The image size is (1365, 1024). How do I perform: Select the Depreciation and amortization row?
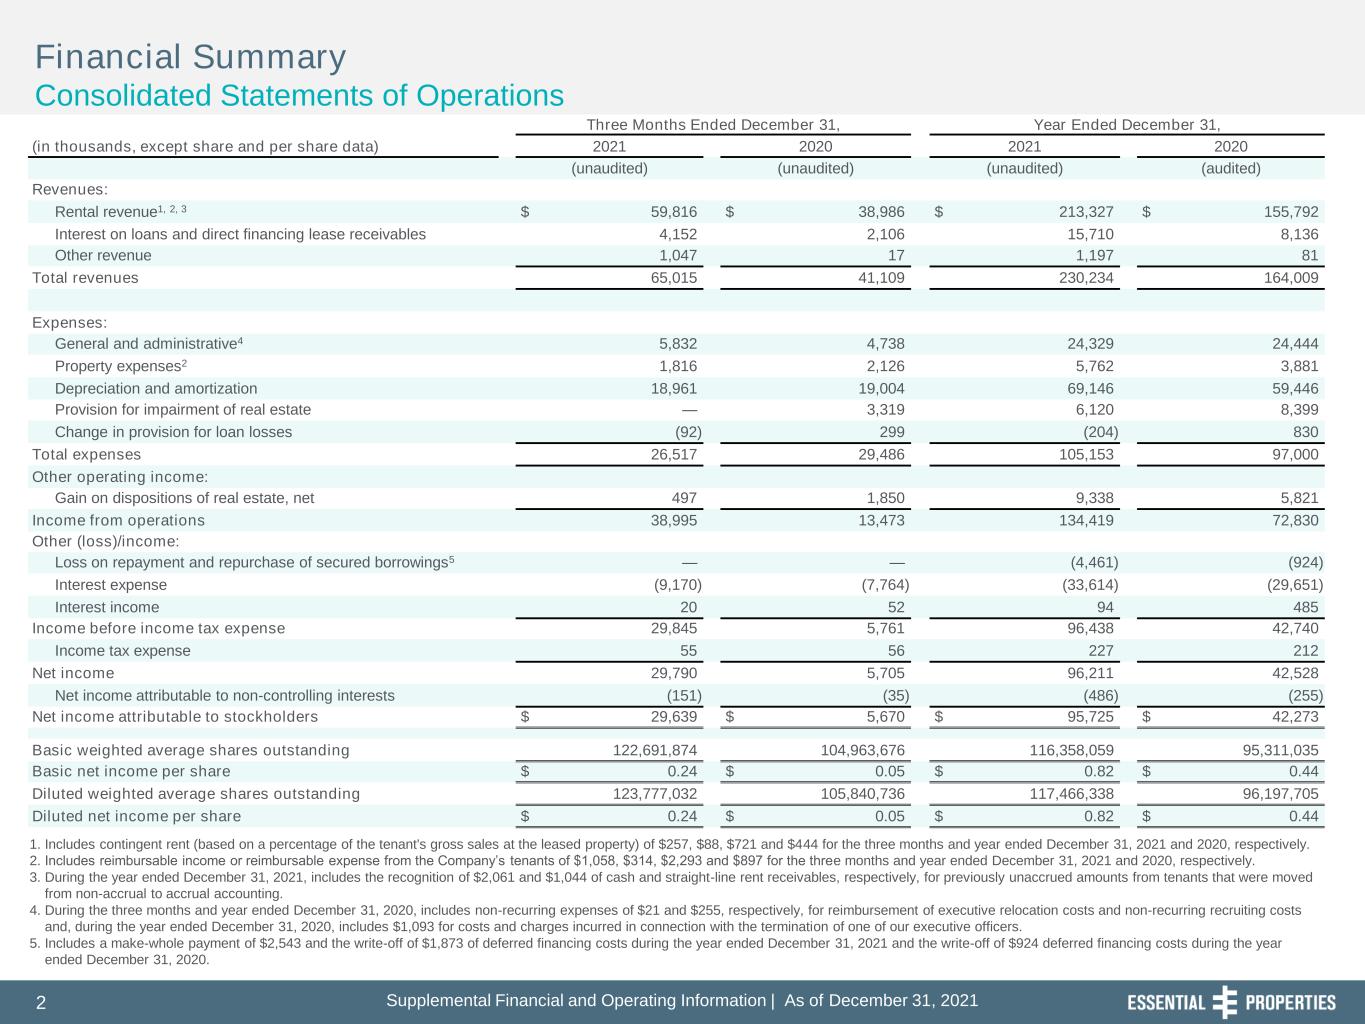[678, 388]
